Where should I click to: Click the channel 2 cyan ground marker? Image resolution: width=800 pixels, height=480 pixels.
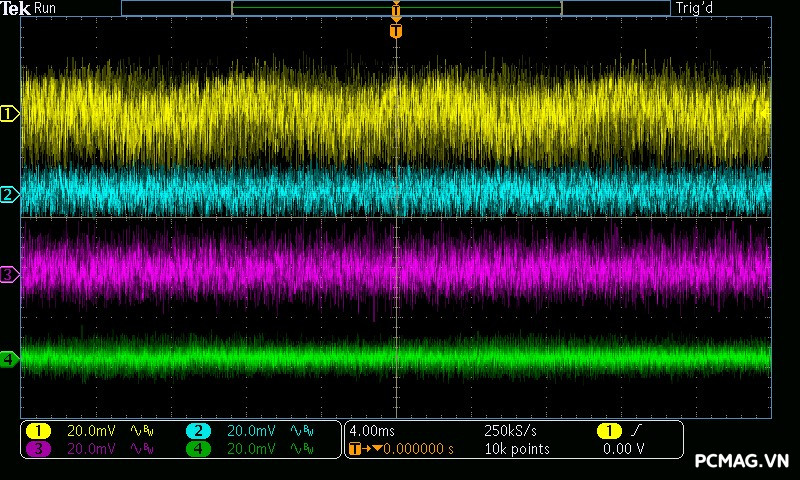pos(9,194)
